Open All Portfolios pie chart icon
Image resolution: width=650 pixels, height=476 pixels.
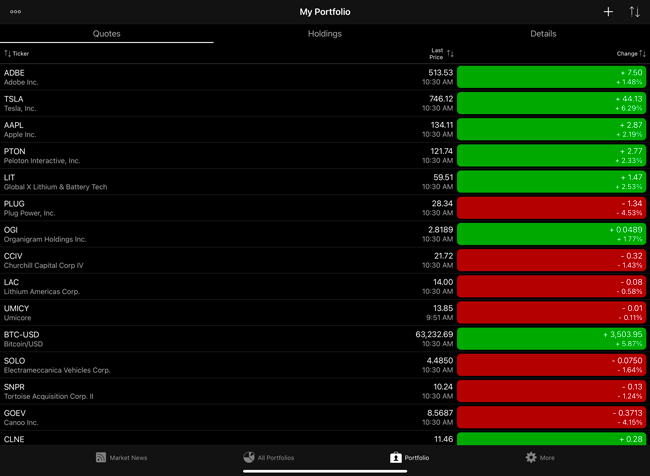tap(249, 457)
